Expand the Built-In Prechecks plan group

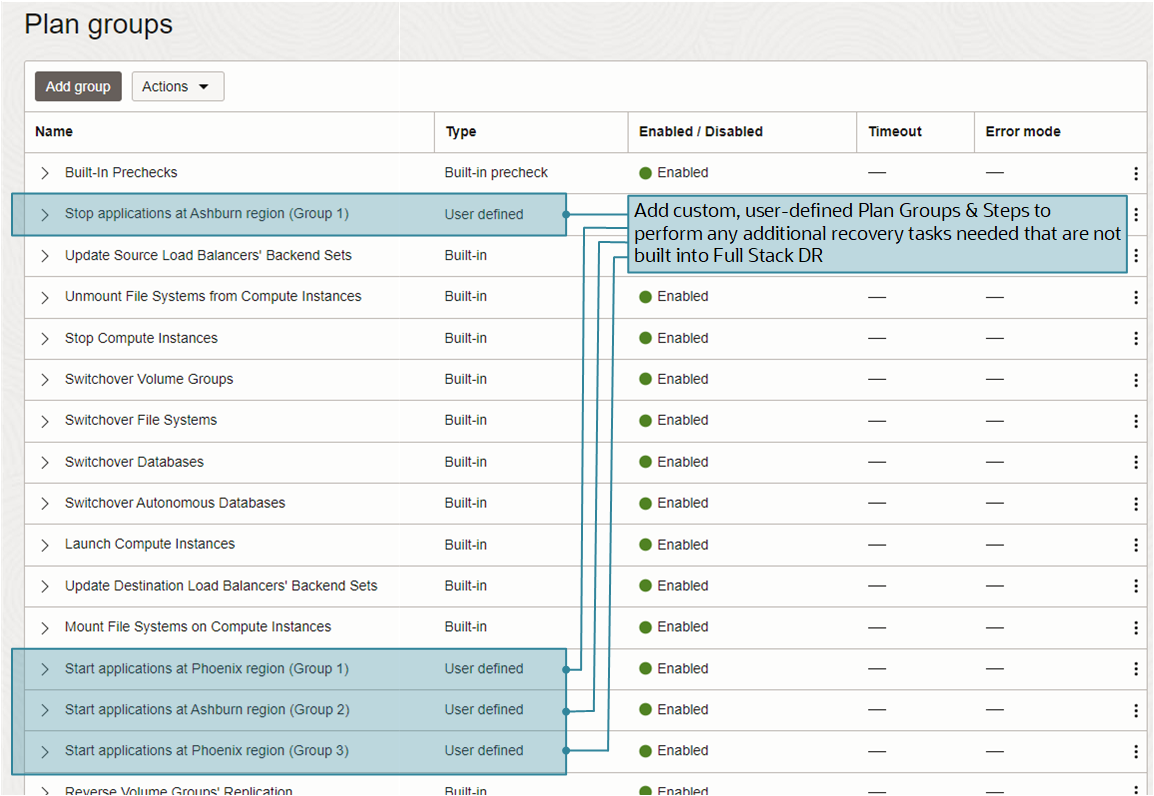(42, 172)
